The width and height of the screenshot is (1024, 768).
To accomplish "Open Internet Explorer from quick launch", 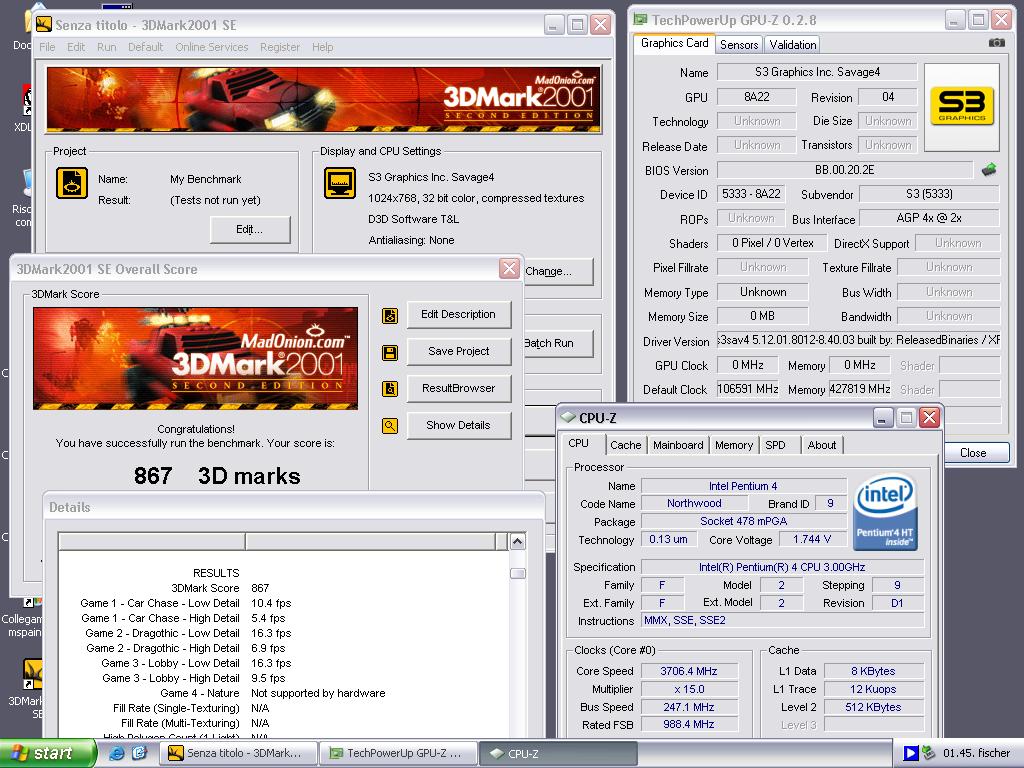I will pyautogui.click(x=117, y=753).
